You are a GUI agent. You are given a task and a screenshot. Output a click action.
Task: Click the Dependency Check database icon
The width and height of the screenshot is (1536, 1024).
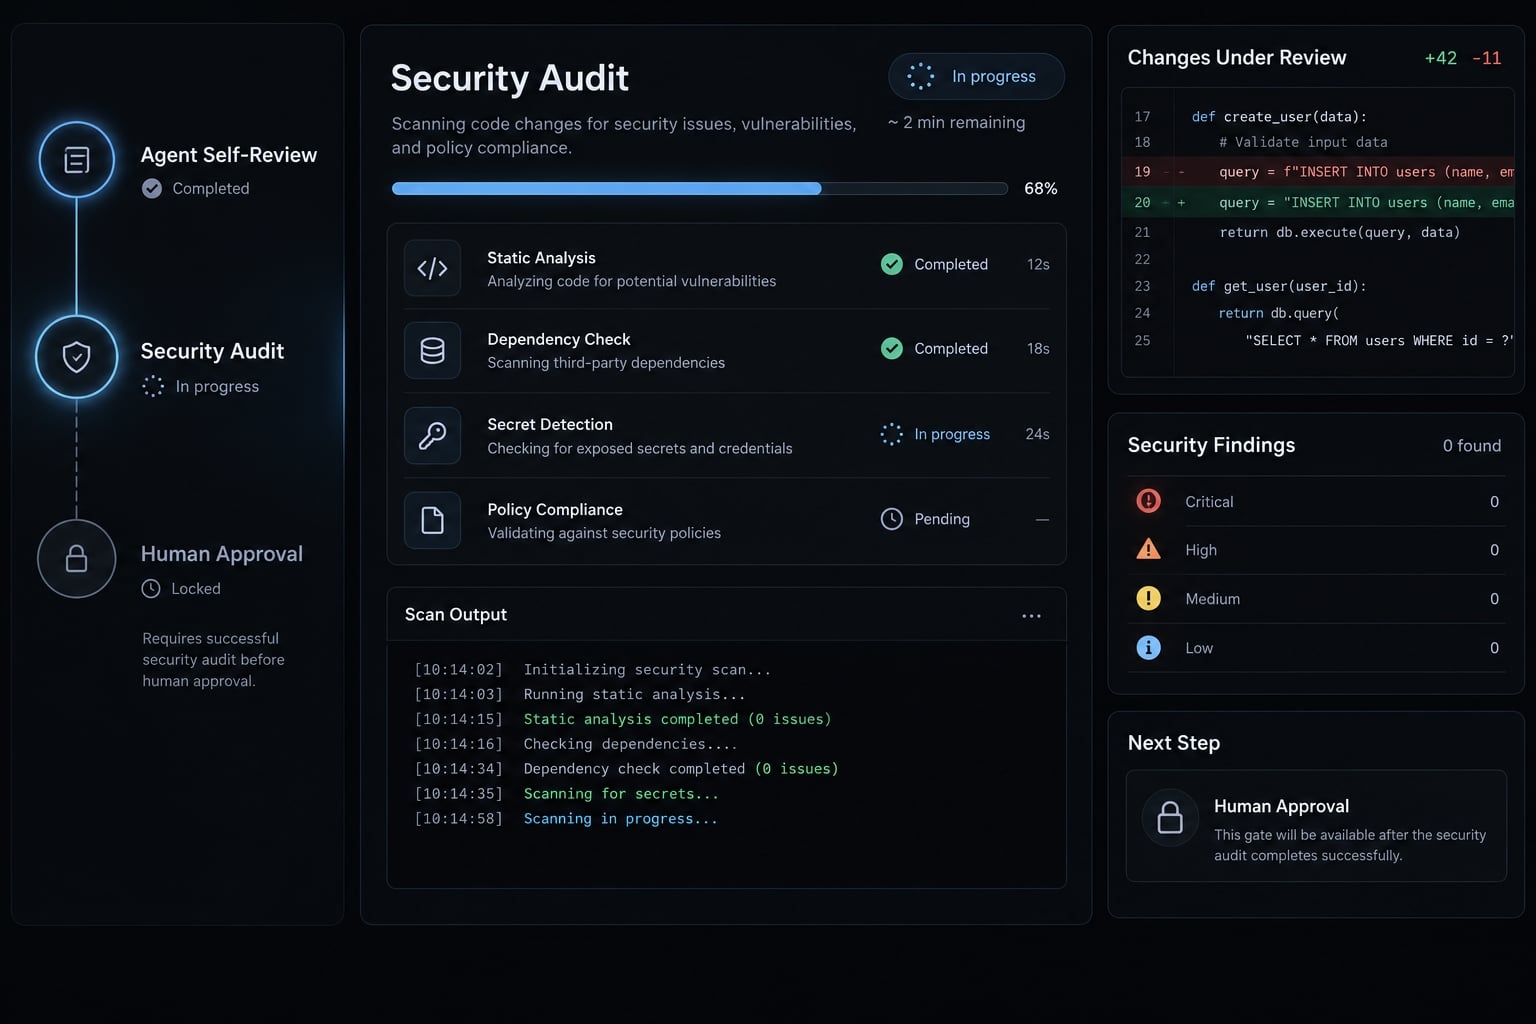click(x=432, y=350)
